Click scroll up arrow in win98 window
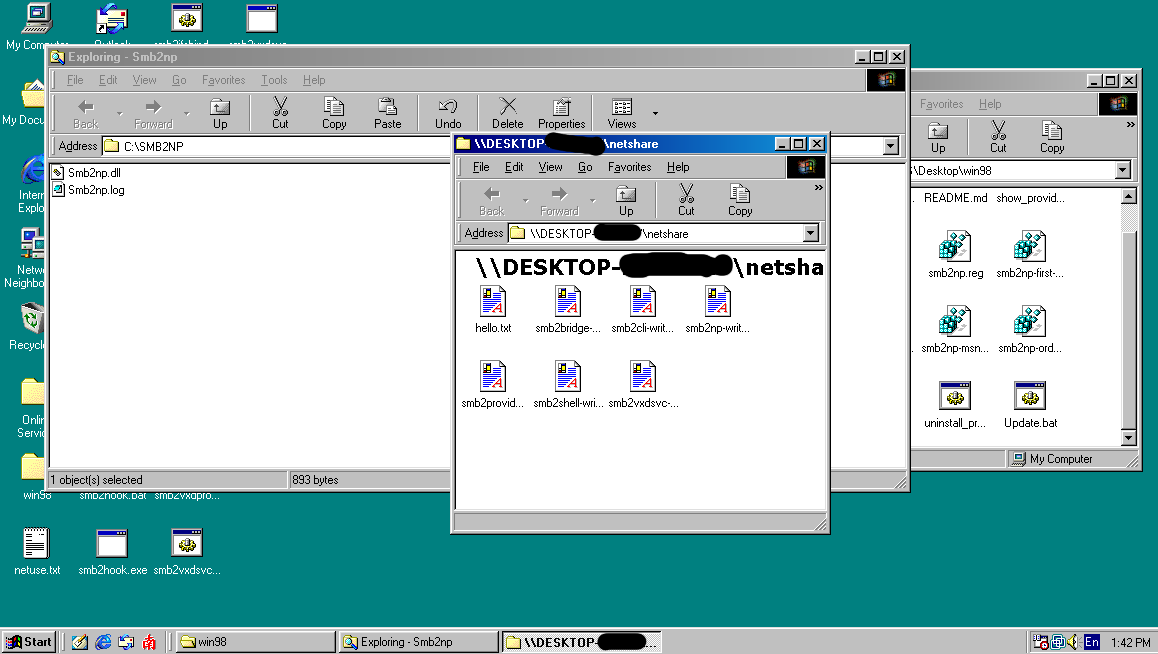This screenshot has width=1158, height=654. coord(1128,196)
